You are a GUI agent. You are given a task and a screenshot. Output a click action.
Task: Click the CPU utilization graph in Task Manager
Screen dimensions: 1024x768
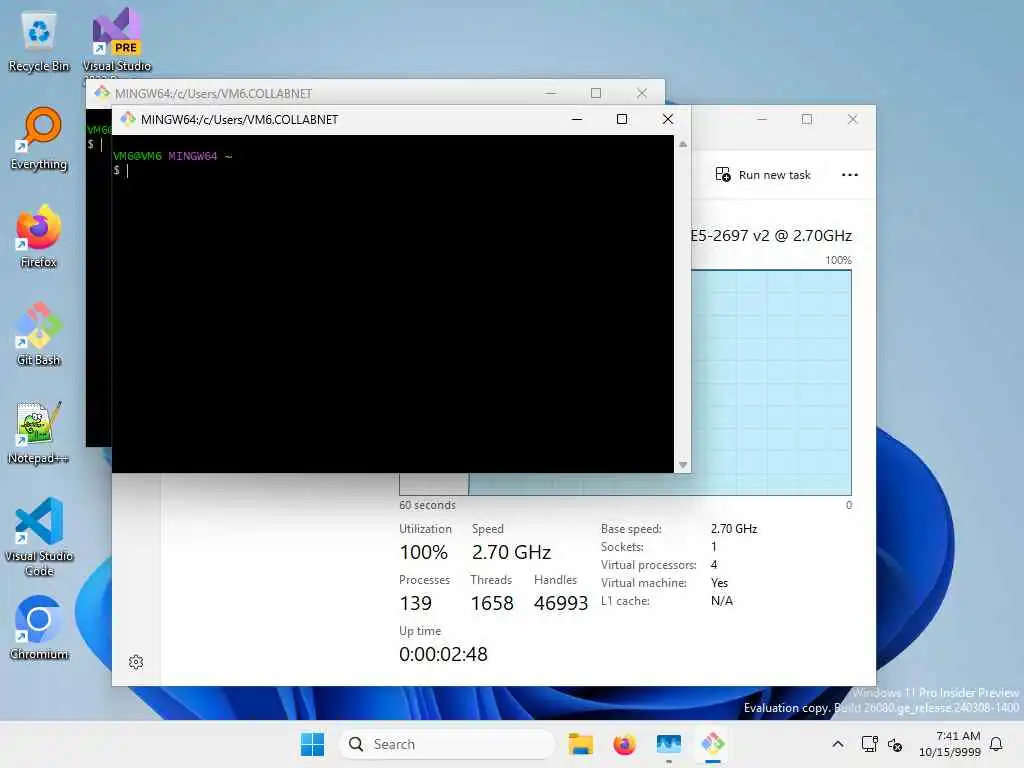771,382
